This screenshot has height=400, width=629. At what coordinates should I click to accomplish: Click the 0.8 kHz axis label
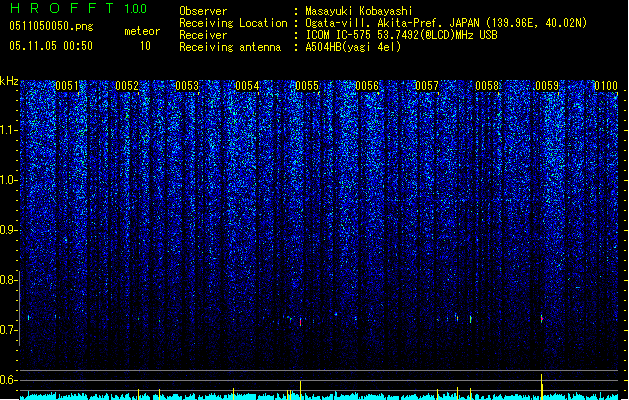9,280
